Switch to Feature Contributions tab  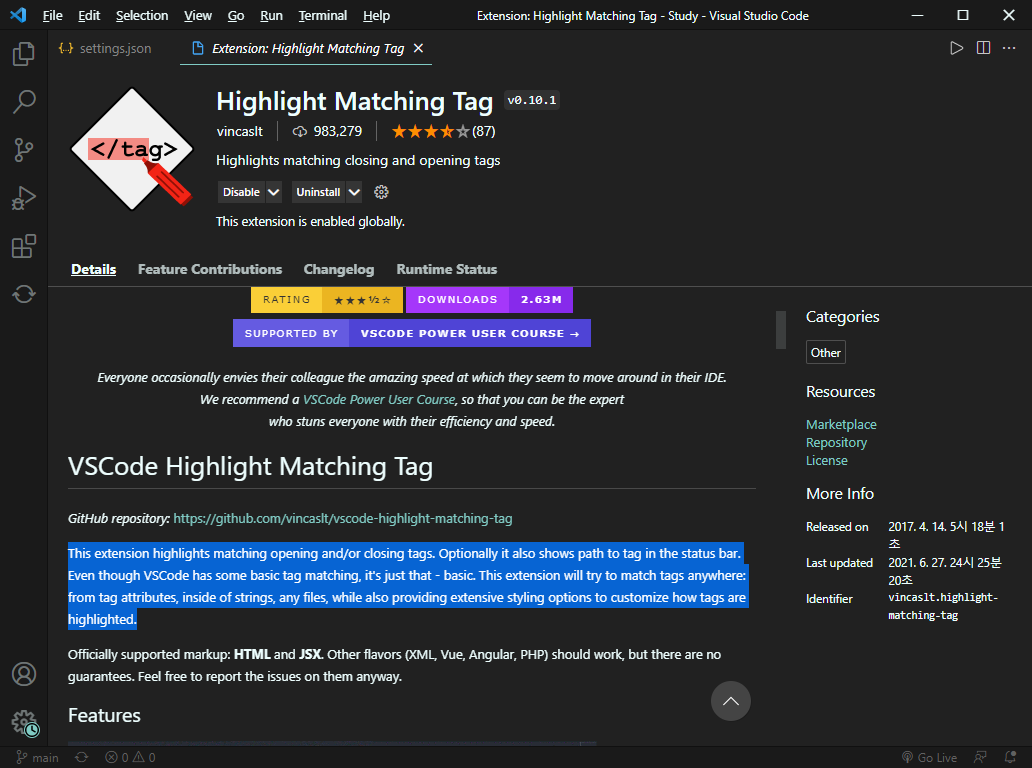(x=210, y=269)
